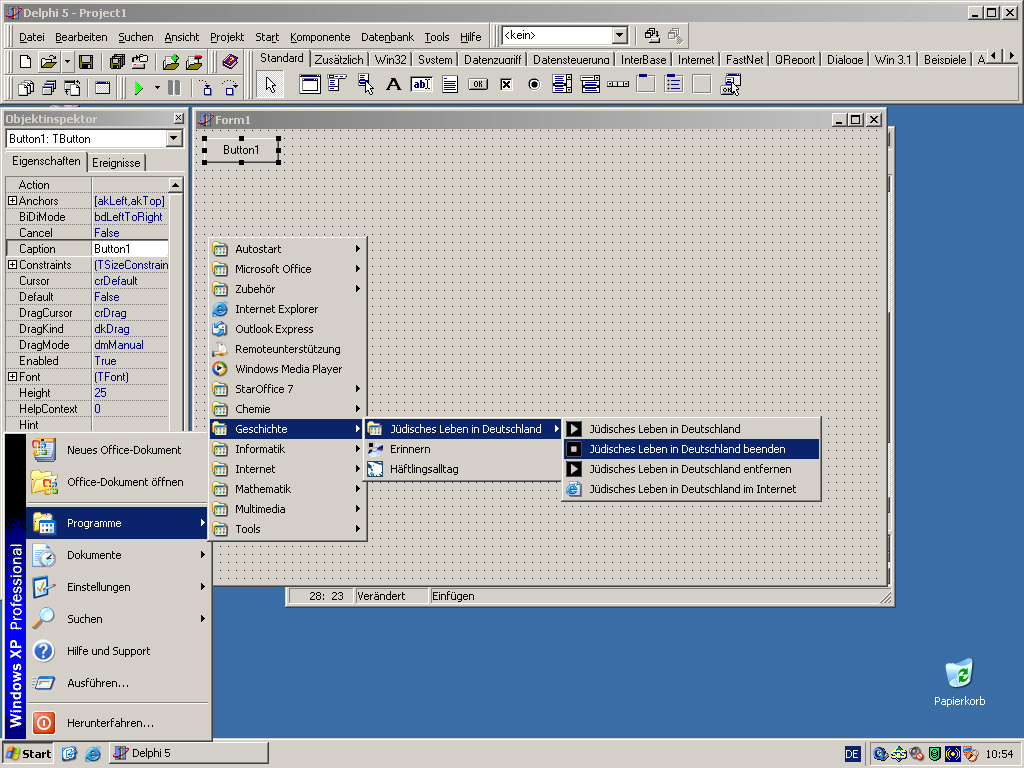This screenshot has height=768, width=1024.
Task: Select the arrow pointer tool in palette
Action: click(x=270, y=85)
